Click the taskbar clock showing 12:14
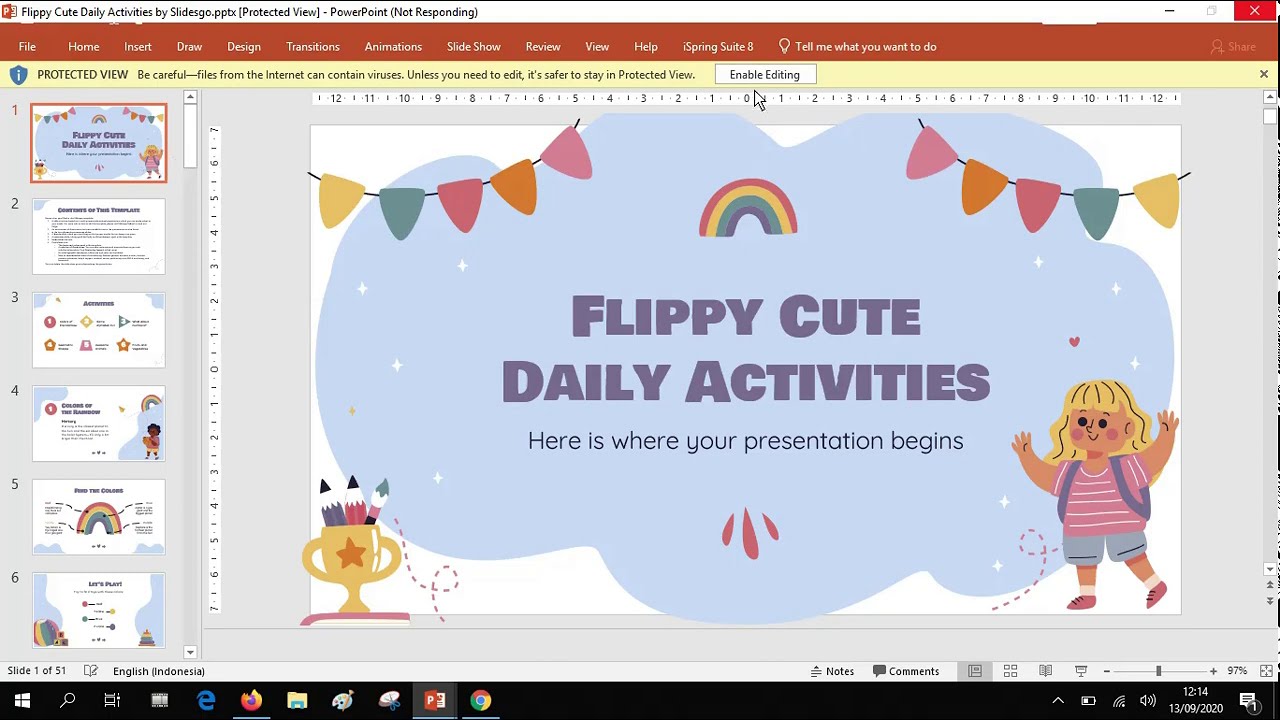 coord(1194,692)
